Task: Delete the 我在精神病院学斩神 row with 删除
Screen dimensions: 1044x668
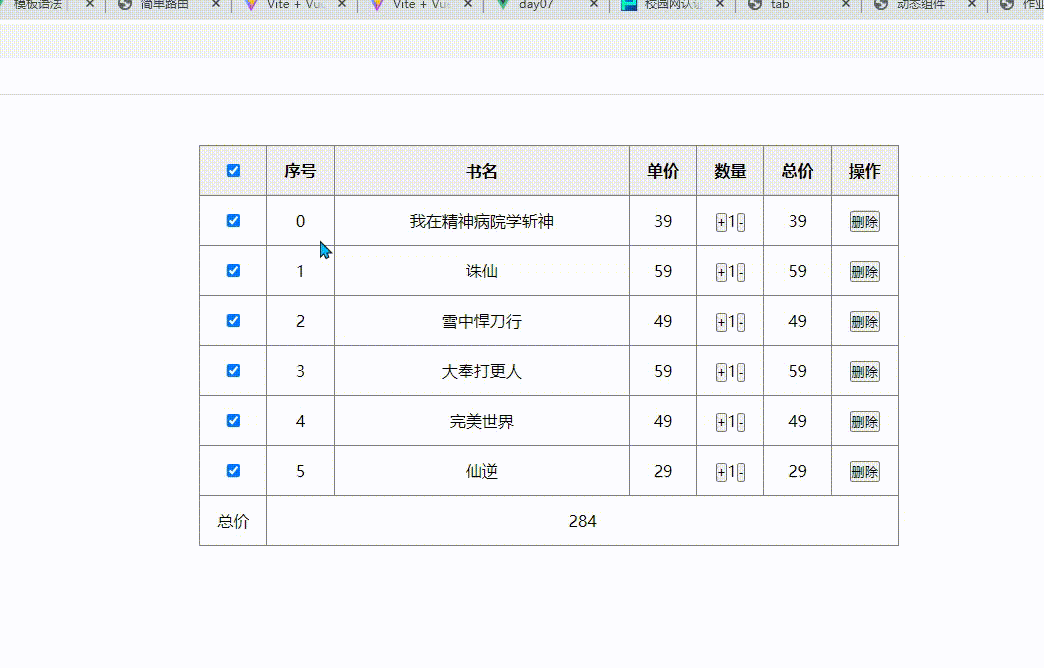Action: tap(864, 222)
